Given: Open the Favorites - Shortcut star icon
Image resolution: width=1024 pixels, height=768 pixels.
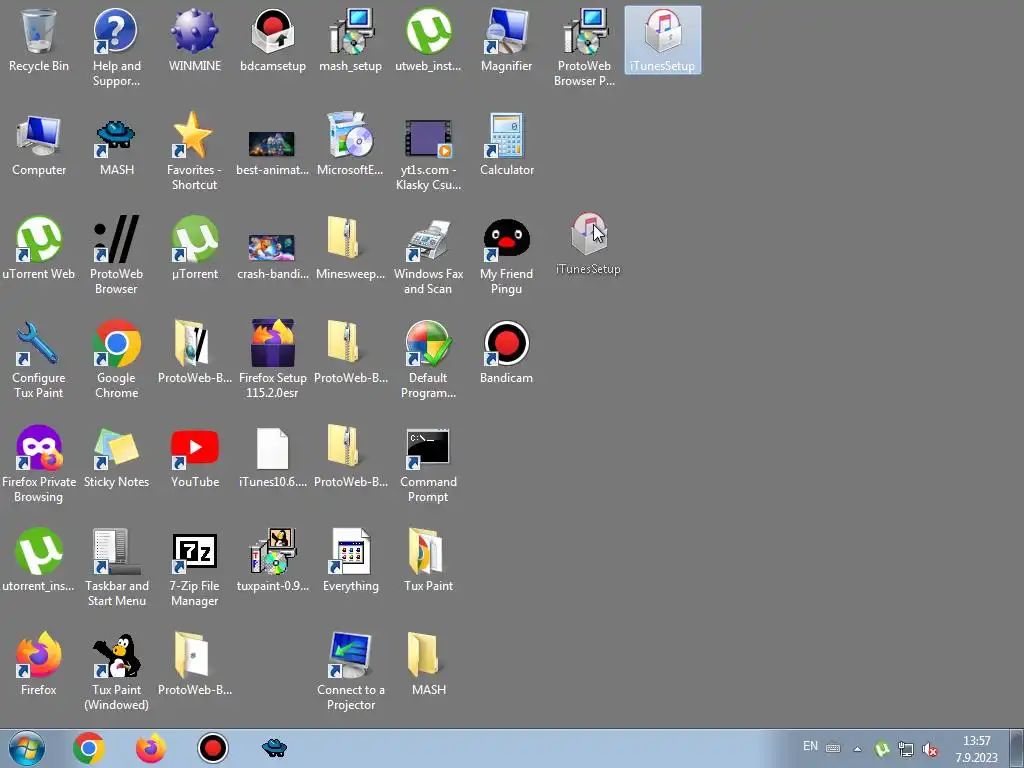Looking at the screenshot, I should 195,152.
